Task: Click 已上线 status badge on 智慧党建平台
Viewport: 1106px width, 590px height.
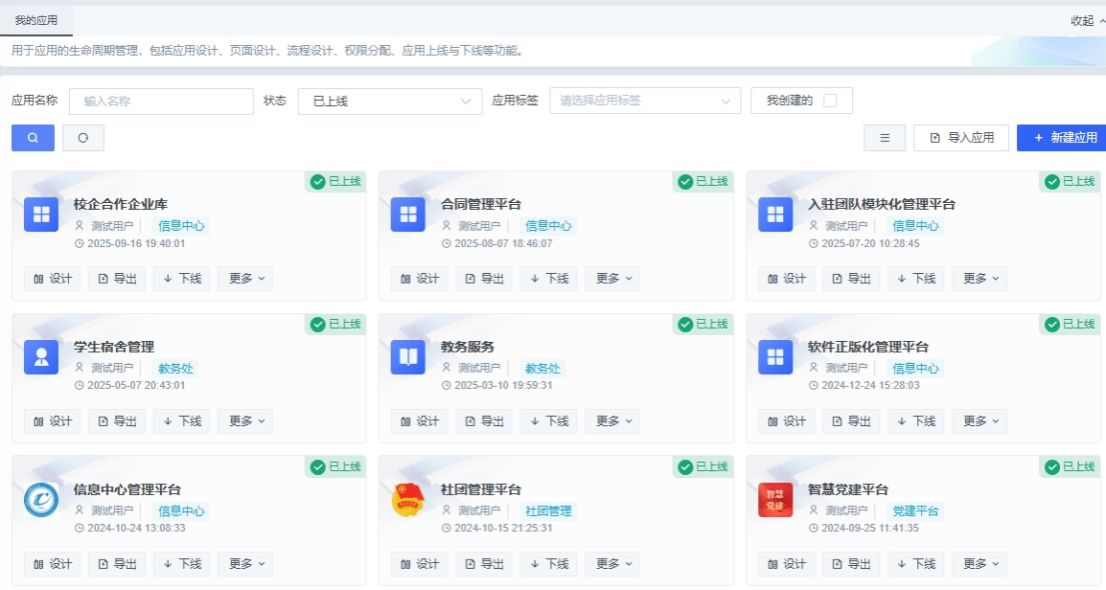Action: coord(1069,466)
